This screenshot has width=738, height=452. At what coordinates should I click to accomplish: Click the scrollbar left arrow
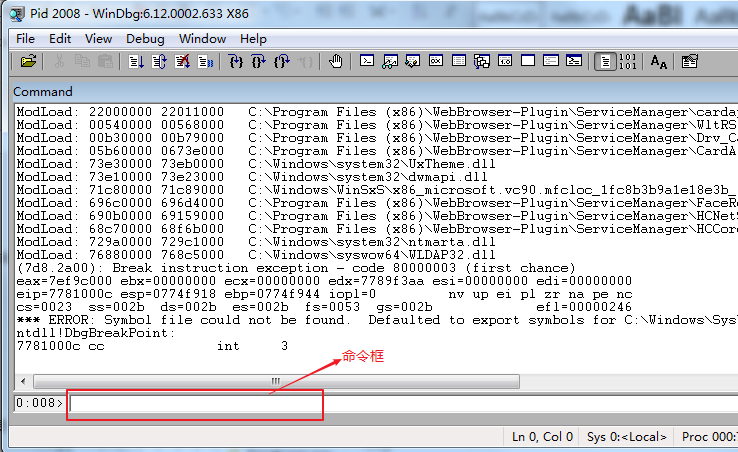tap(23, 381)
